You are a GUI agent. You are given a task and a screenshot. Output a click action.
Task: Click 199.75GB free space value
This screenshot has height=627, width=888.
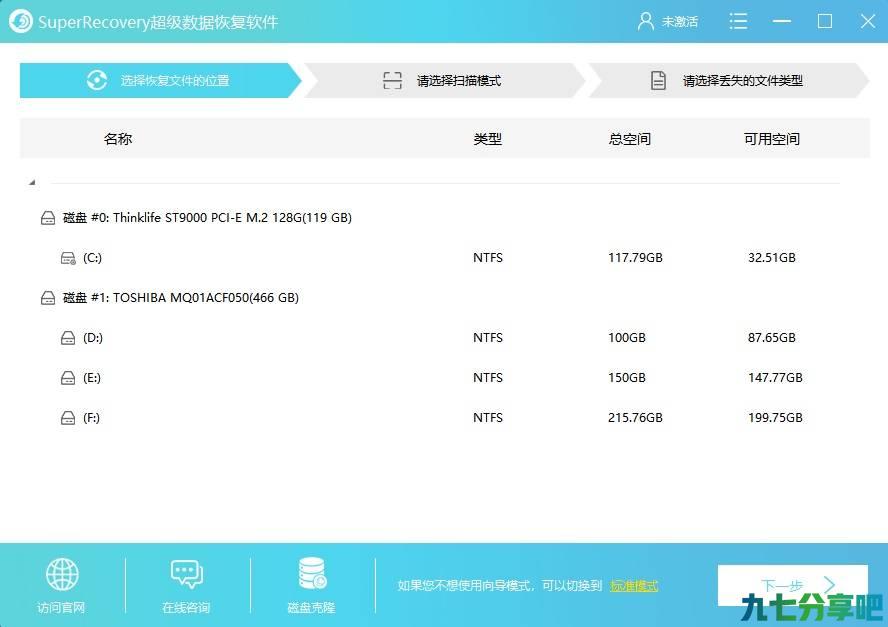pos(775,417)
